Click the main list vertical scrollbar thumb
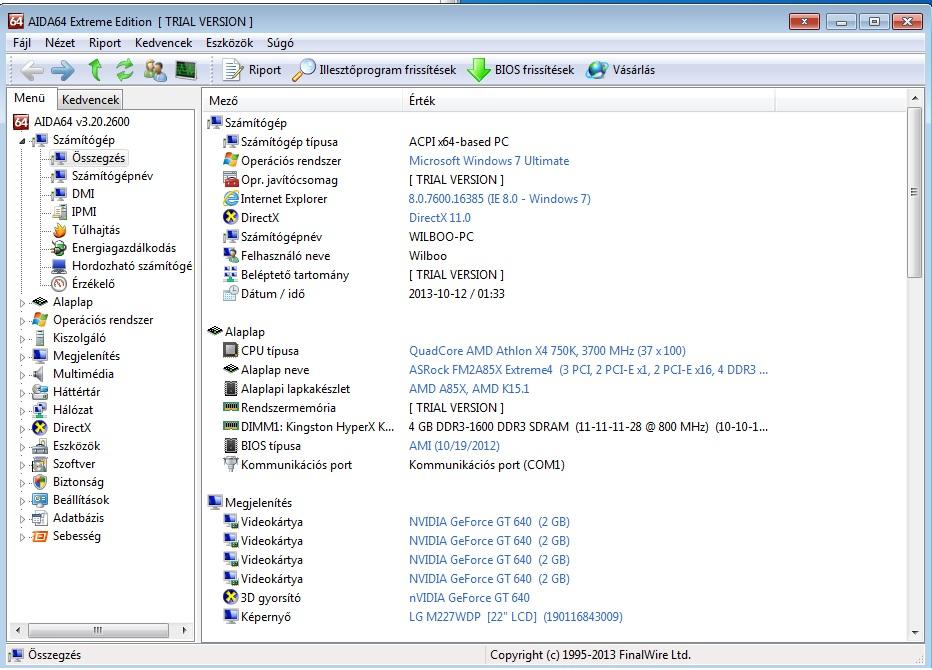This screenshot has height=670, width=932. (x=915, y=191)
